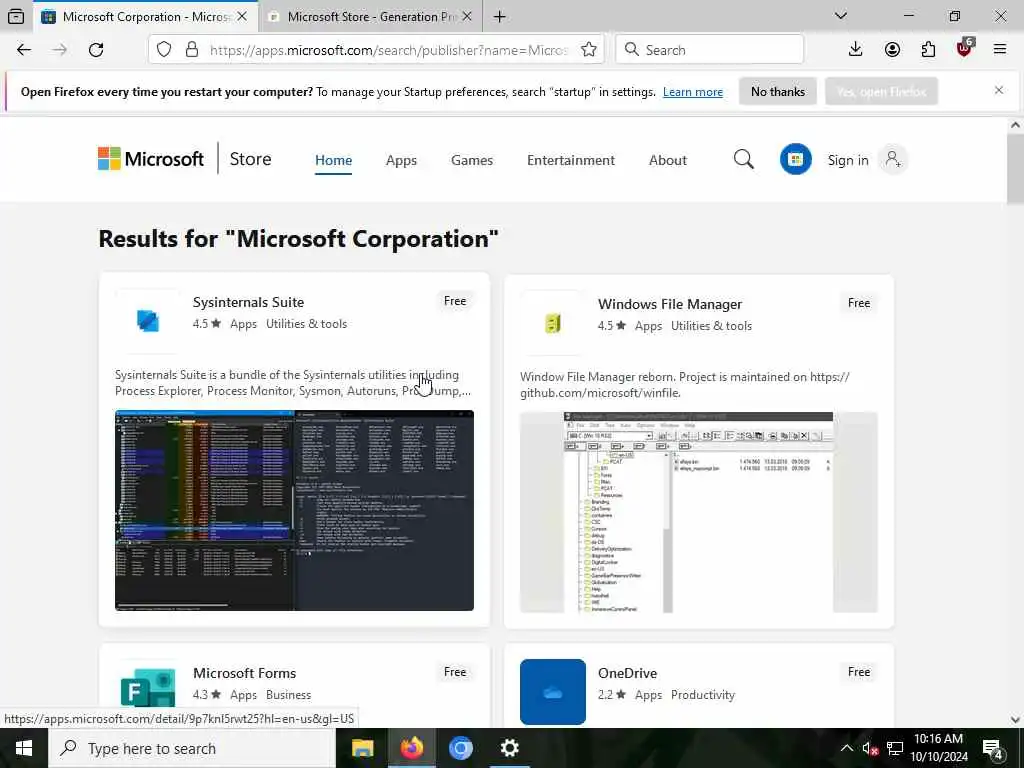This screenshot has height=768, width=1024.
Task: Click the Windows File Manager screenshot
Action: 698,512
